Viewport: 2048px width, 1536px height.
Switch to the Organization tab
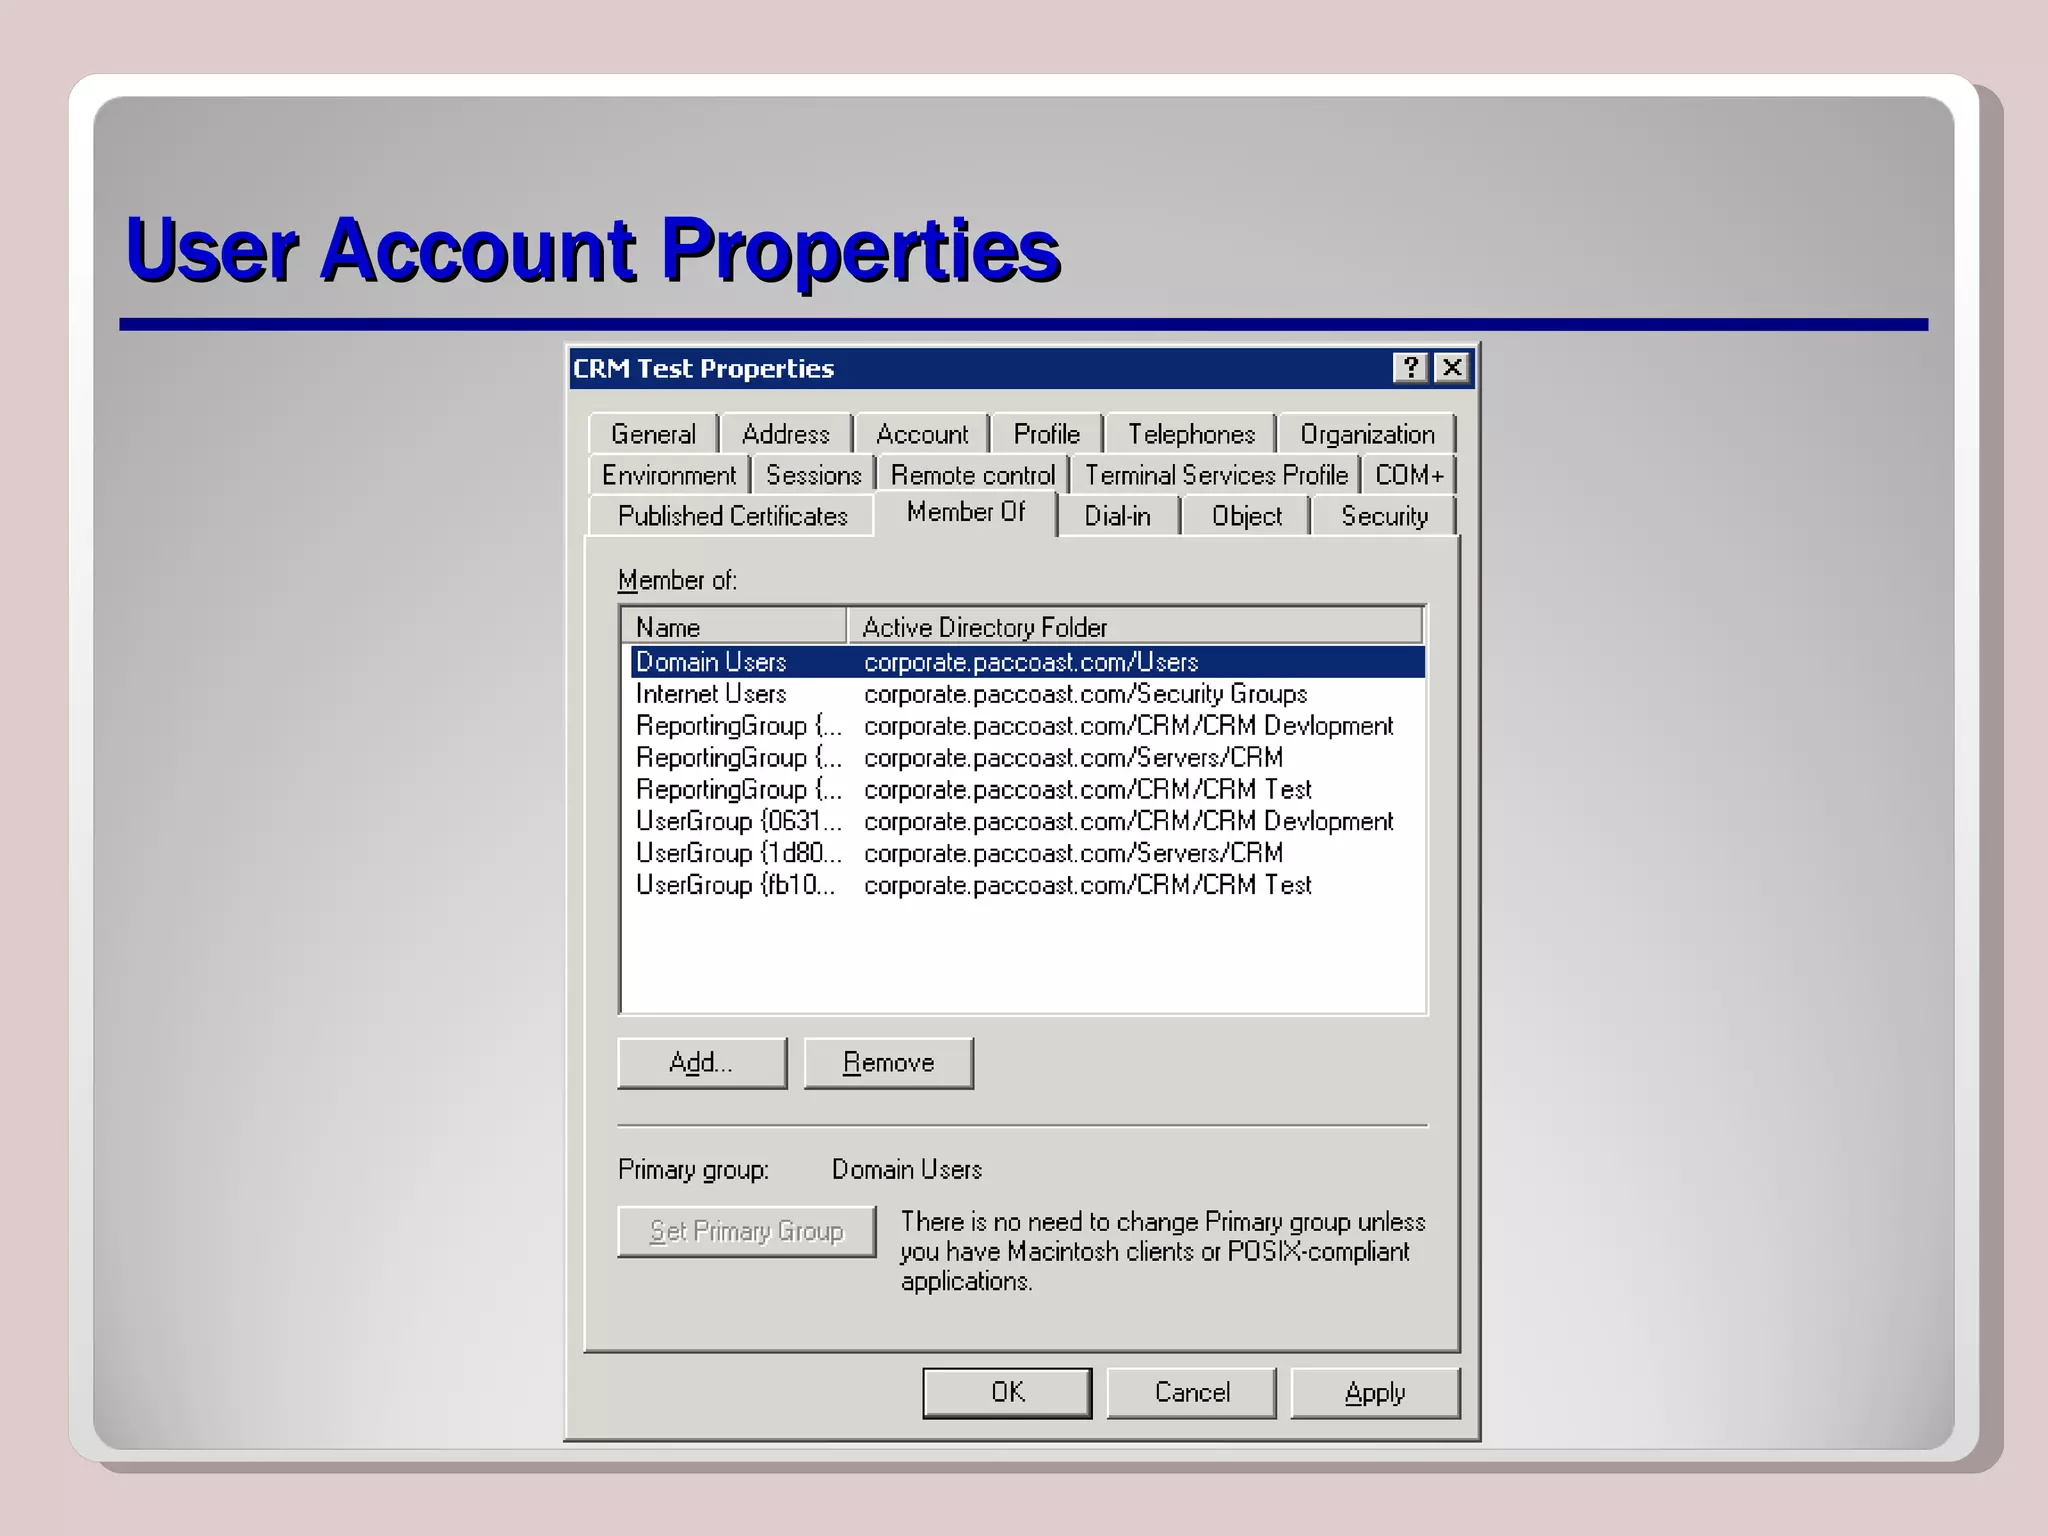click(x=1367, y=434)
